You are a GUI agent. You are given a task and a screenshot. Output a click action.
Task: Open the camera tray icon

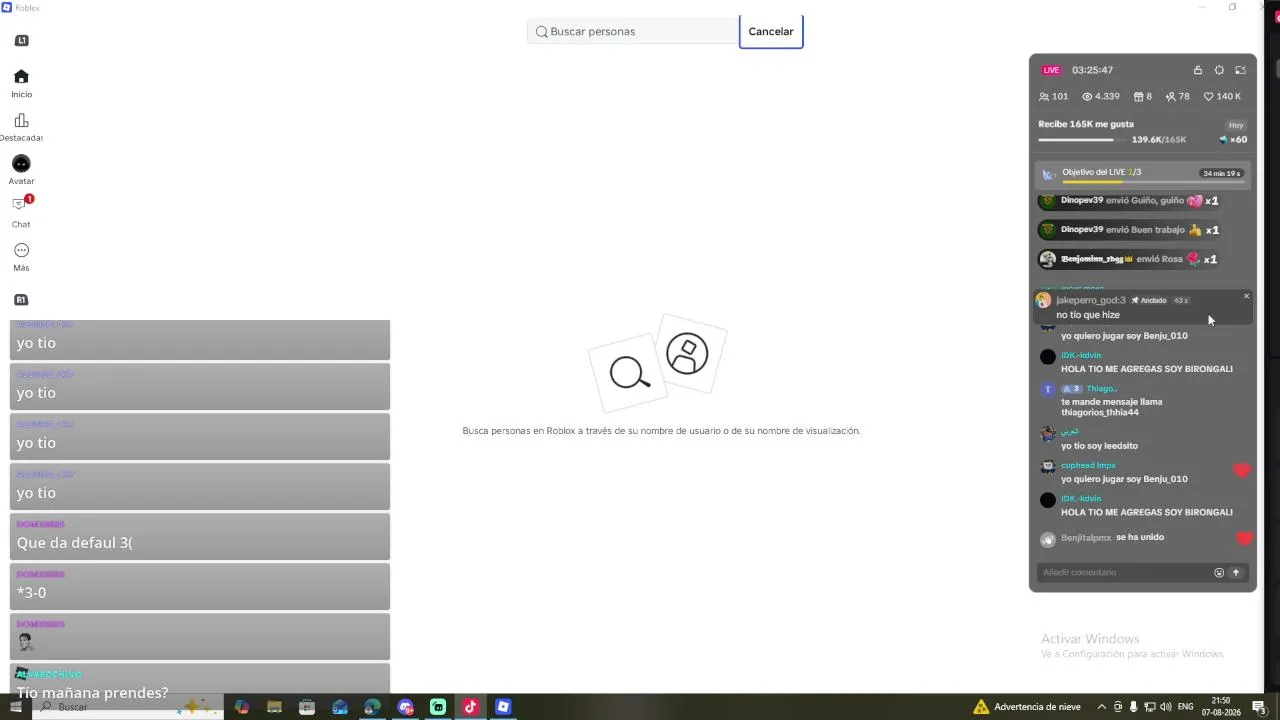pos(1118,707)
